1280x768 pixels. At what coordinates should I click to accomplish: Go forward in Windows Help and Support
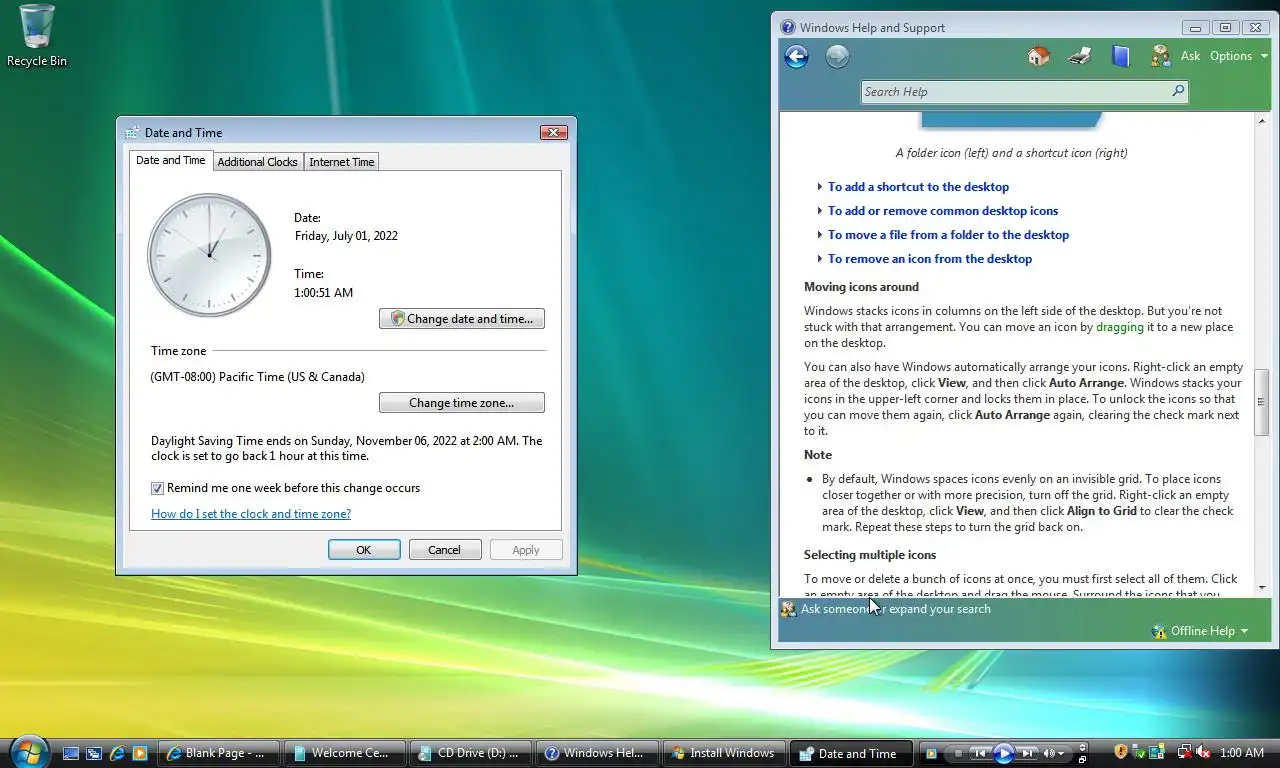pos(837,57)
